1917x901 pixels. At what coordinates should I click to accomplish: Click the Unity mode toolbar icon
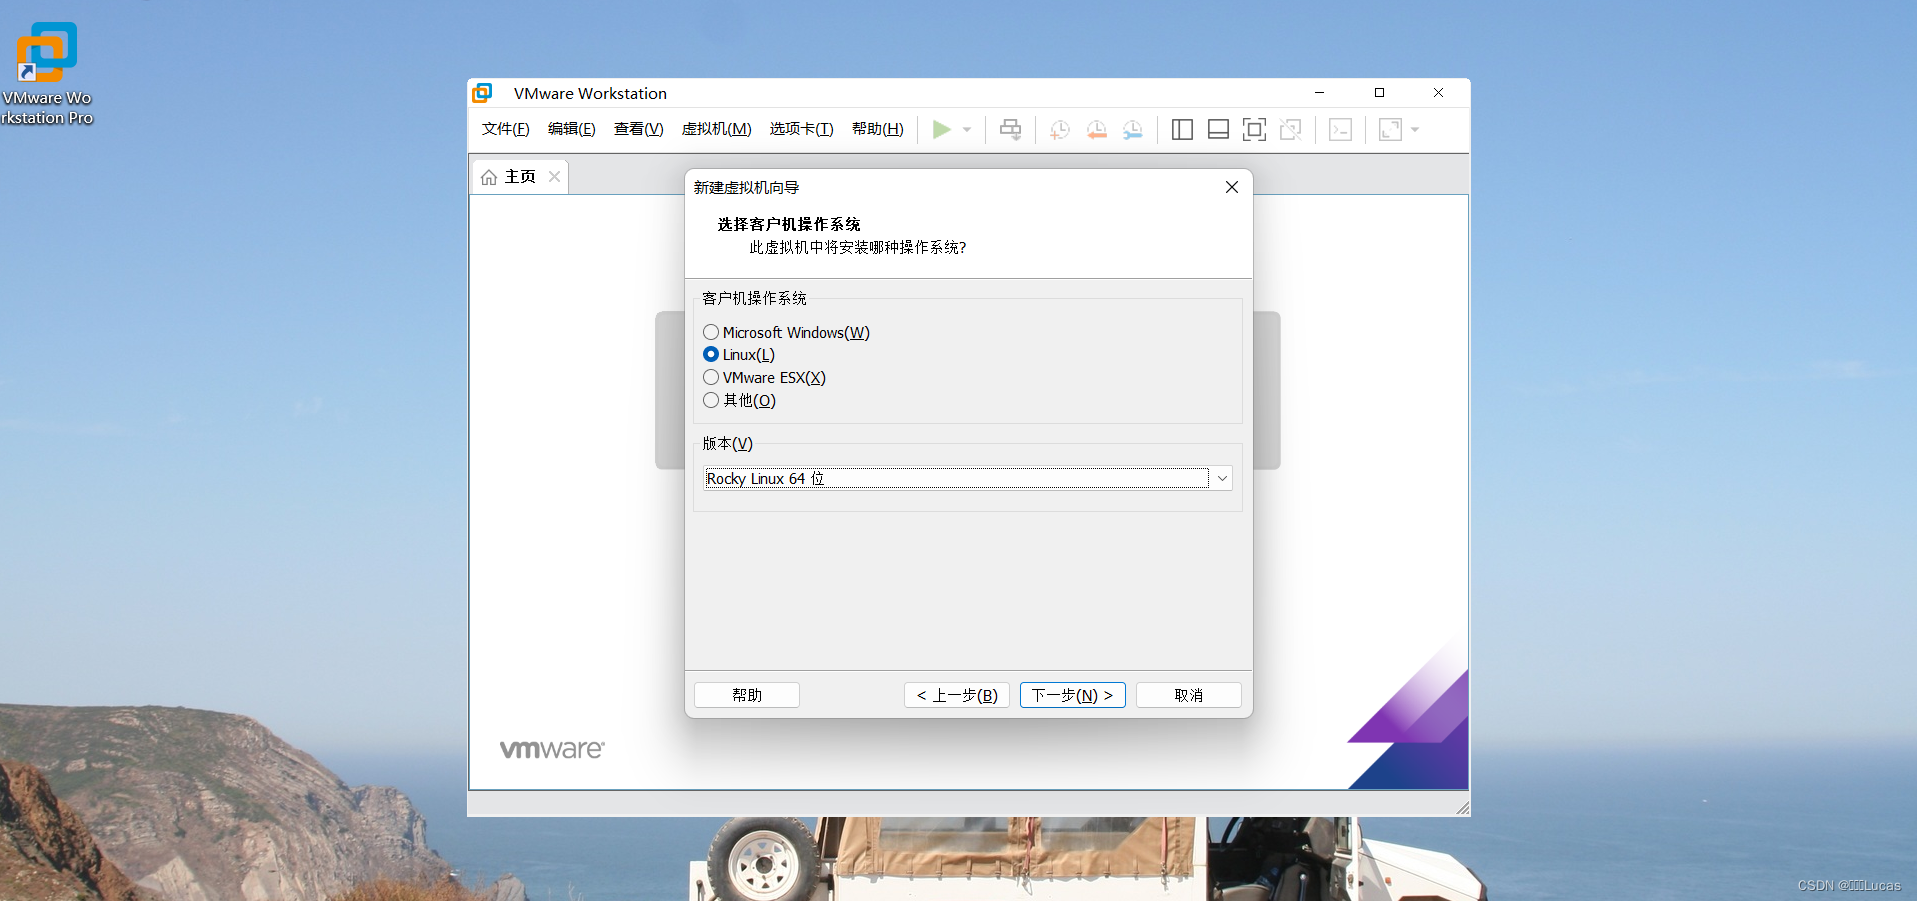click(1291, 130)
